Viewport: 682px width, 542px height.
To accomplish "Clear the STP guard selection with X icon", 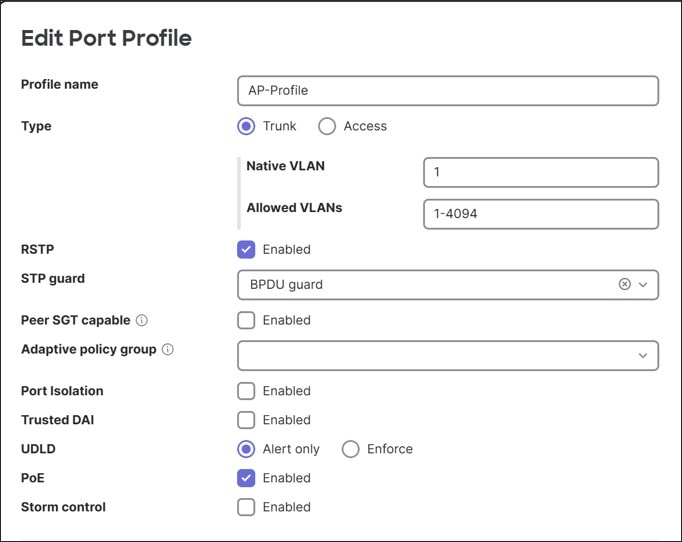I will [625, 284].
